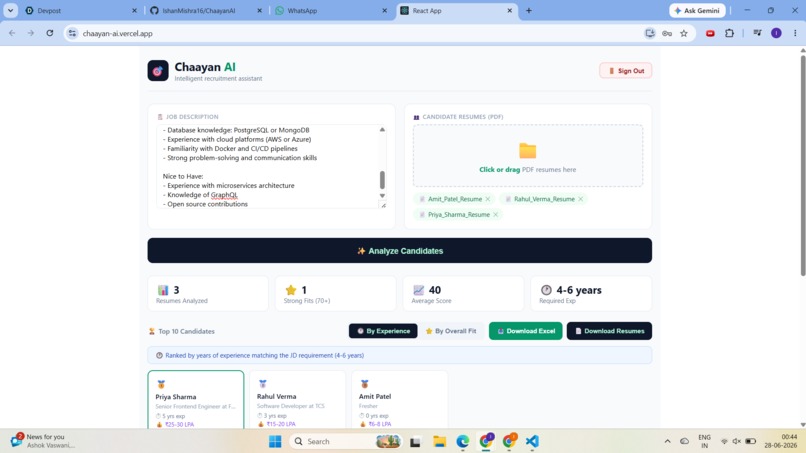Click the ENG IN language indicator
The image size is (806, 453).
click(704, 441)
